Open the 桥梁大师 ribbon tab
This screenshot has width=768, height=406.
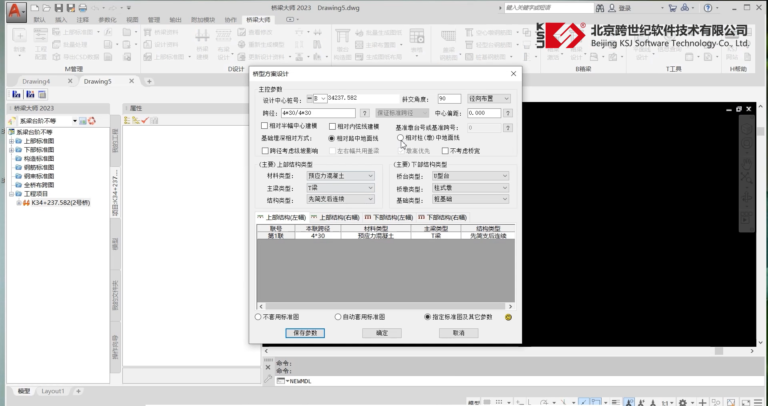pyautogui.click(x=258, y=20)
